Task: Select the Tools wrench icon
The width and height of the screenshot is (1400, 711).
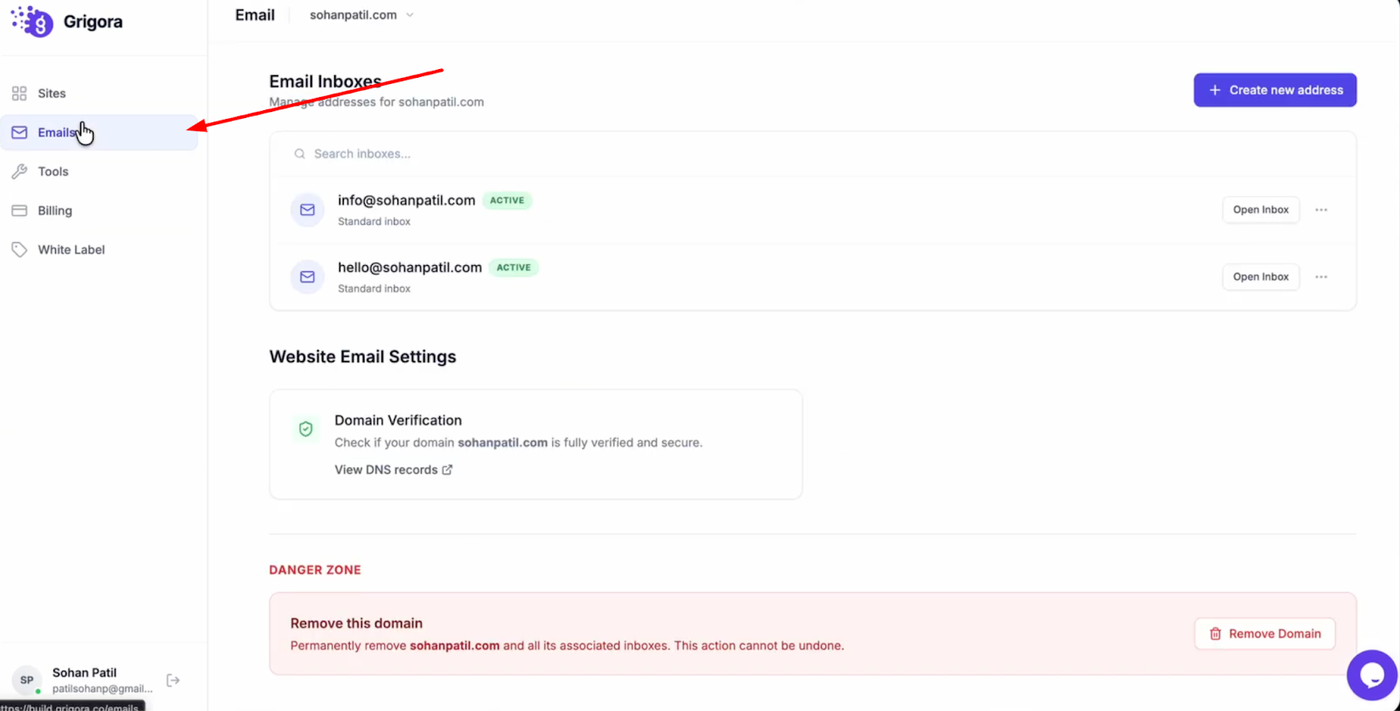Action: pos(19,172)
